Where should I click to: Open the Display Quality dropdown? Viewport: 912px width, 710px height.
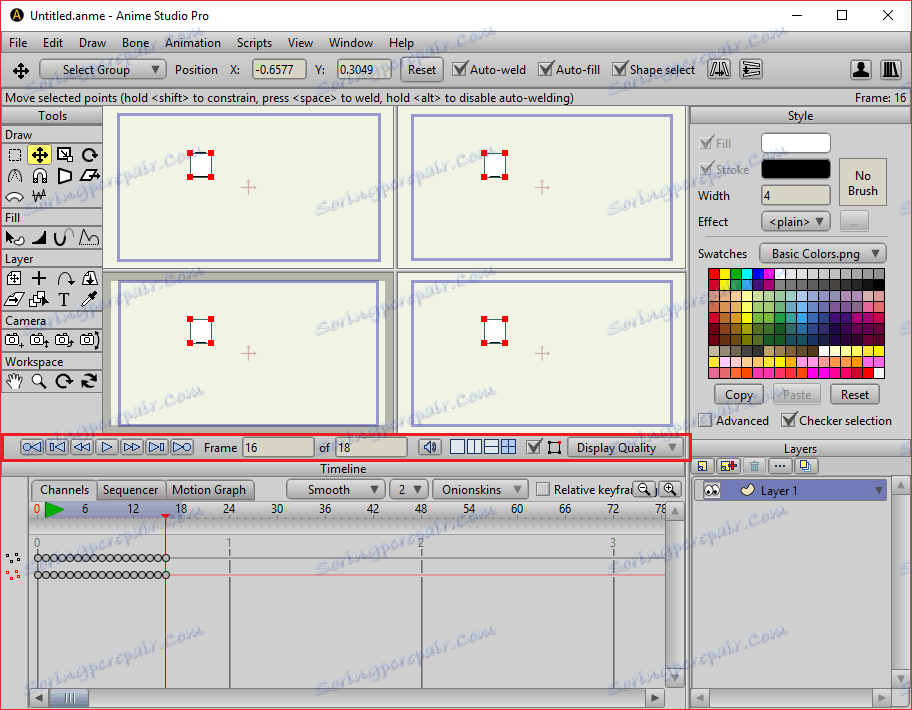coord(625,448)
